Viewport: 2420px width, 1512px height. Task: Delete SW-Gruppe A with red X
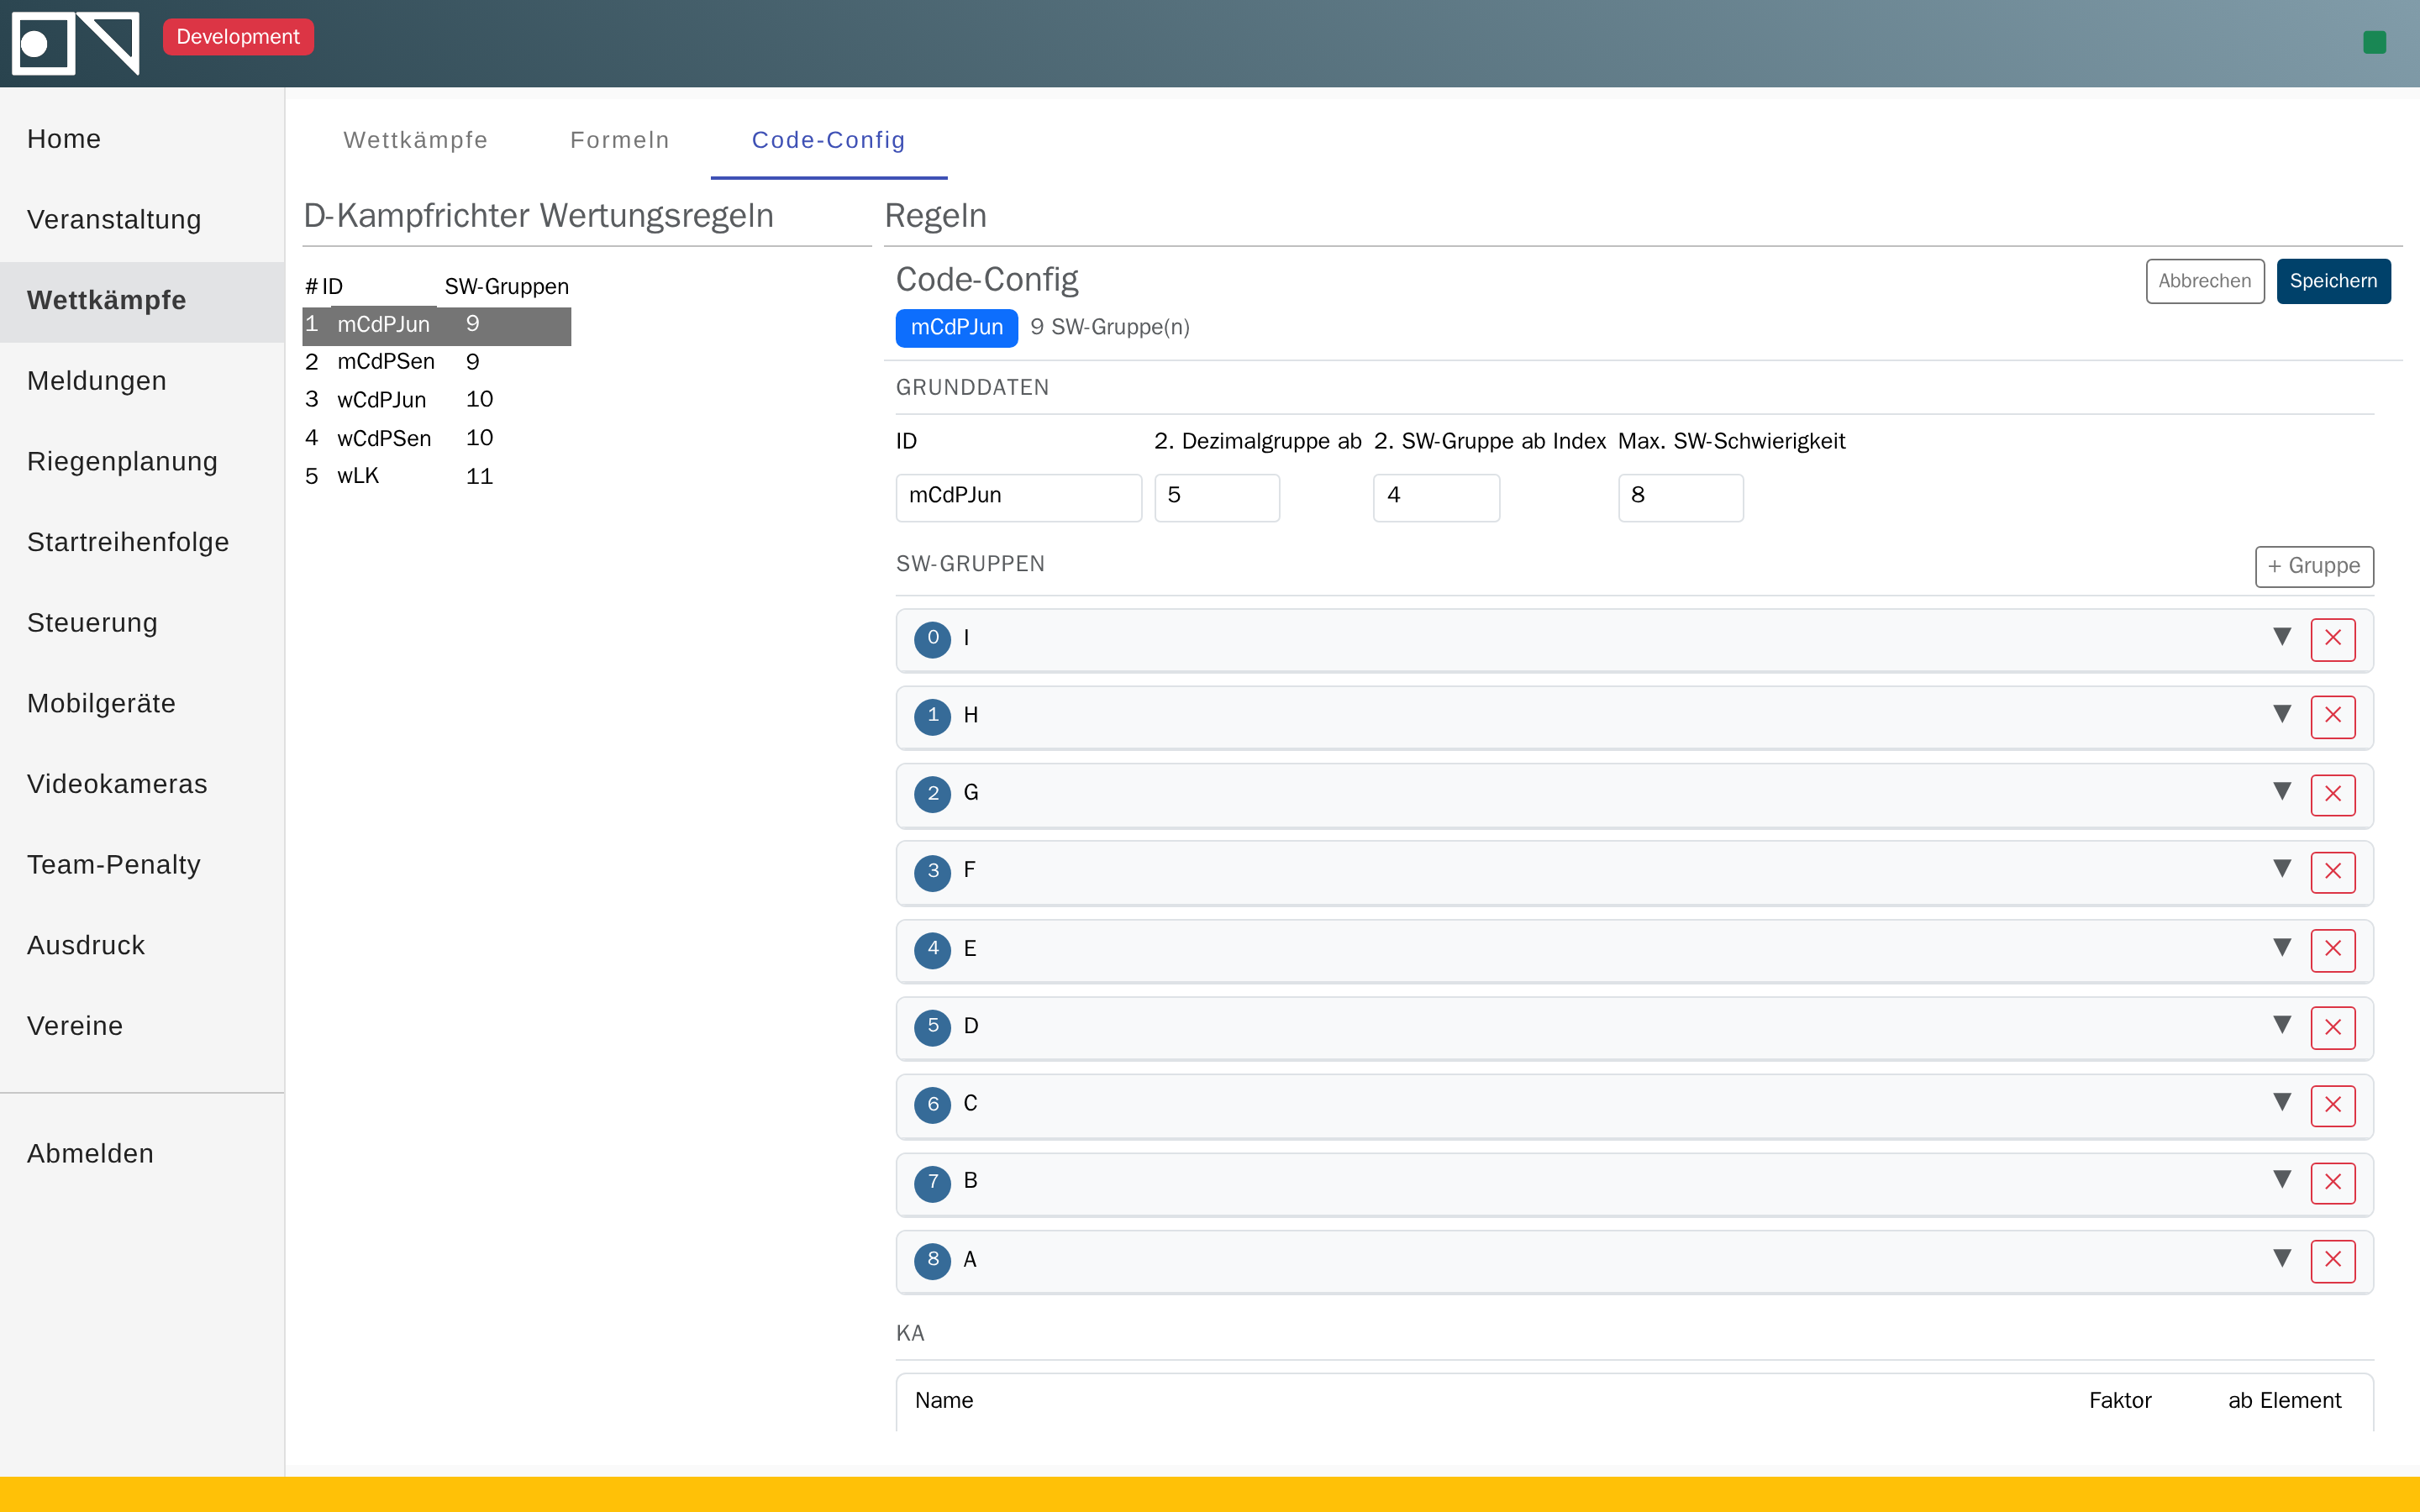coord(2332,1260)
